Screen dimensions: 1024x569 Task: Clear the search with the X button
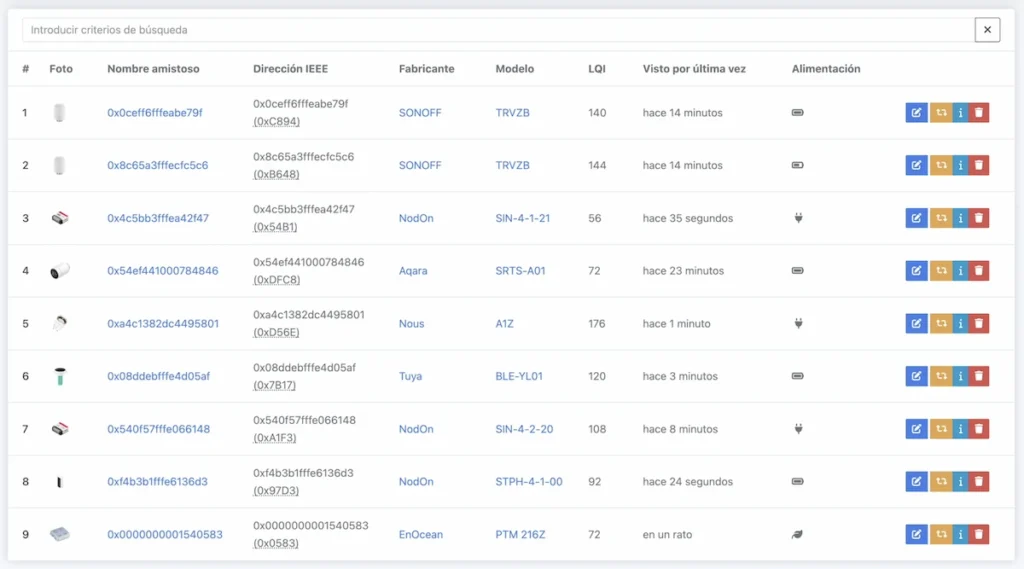click(987, 30)
